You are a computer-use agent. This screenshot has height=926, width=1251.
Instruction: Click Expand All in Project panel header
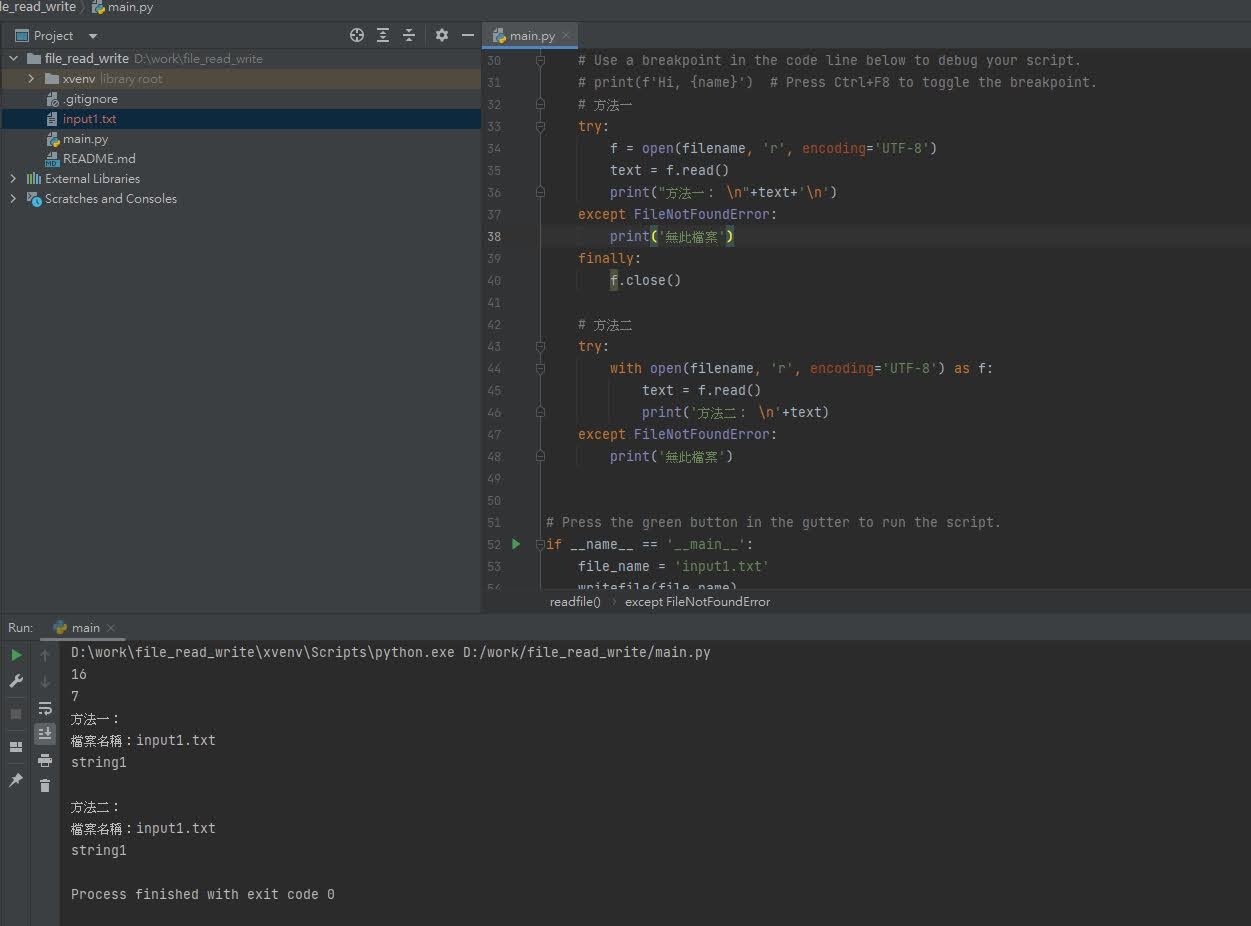pos(383,35)
